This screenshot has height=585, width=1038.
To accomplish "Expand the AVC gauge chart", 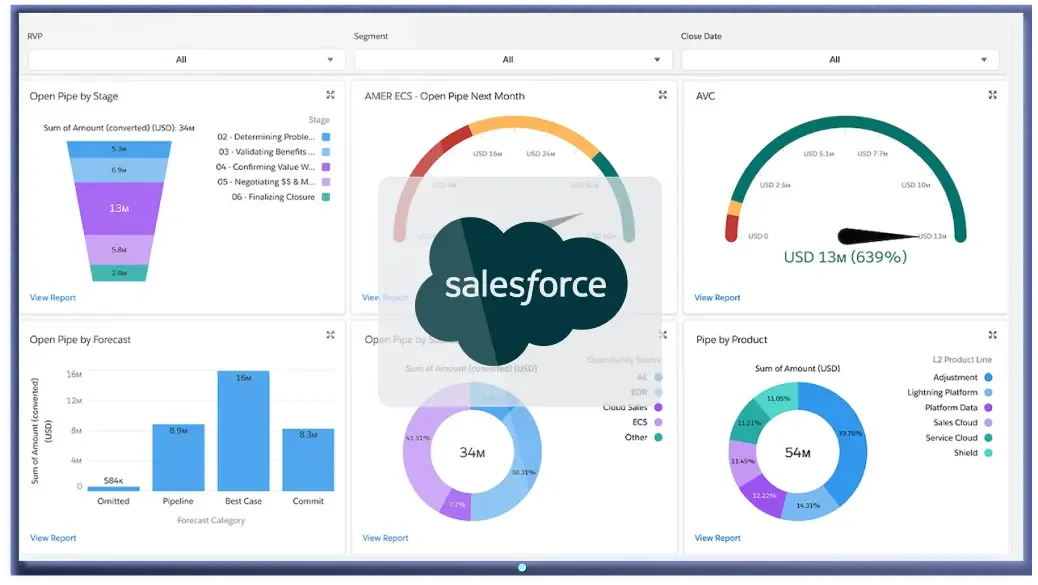I will [992, 95].
